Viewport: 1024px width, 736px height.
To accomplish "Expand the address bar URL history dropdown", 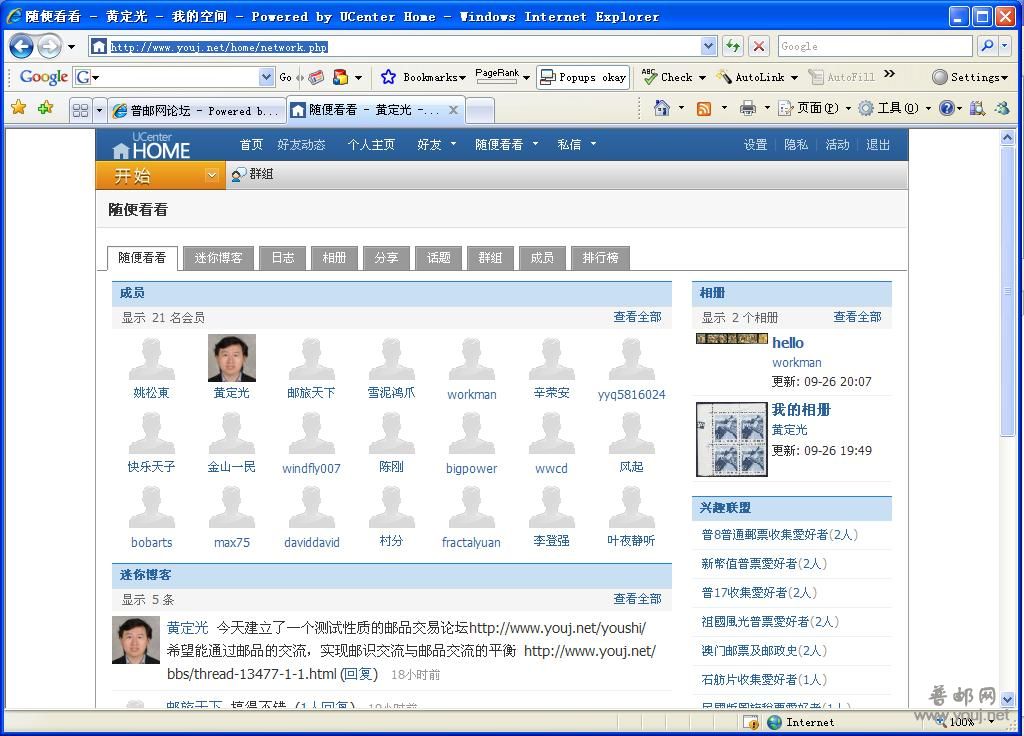I will (709, 46).
